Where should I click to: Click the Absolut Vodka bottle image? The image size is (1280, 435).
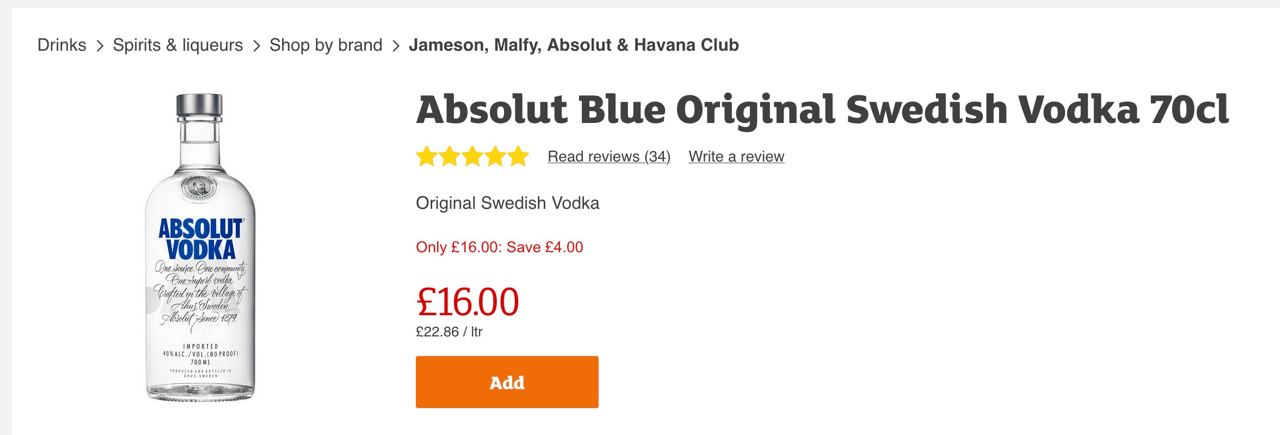coord(199,248)
